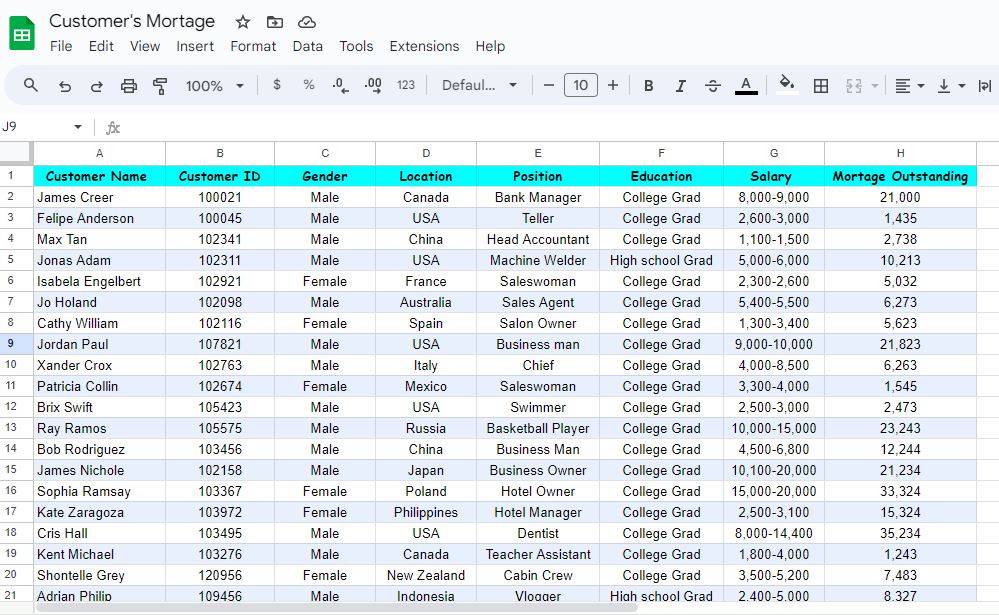Viewport: 999px width, 615px height.
Task: Open the View menu
Action: 145,47
